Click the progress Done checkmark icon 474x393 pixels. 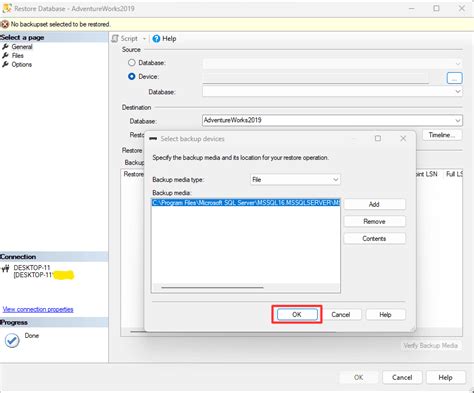[12, 340]
